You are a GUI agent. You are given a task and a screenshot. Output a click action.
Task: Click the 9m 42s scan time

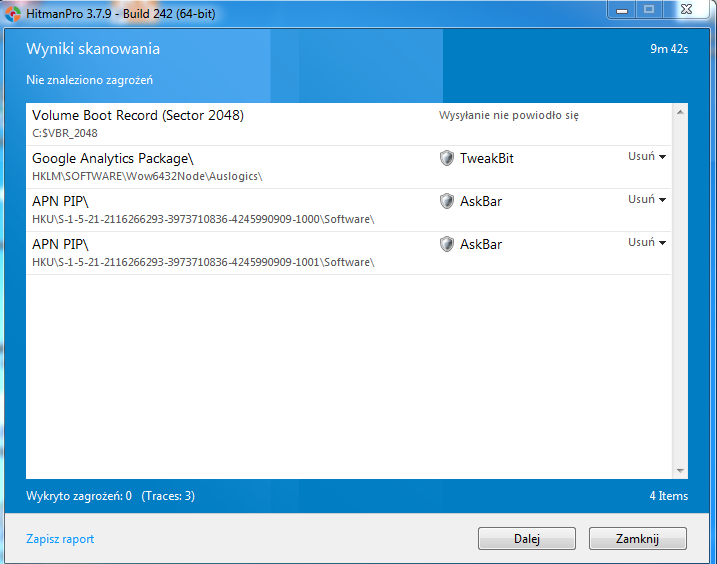click(669, 49)
